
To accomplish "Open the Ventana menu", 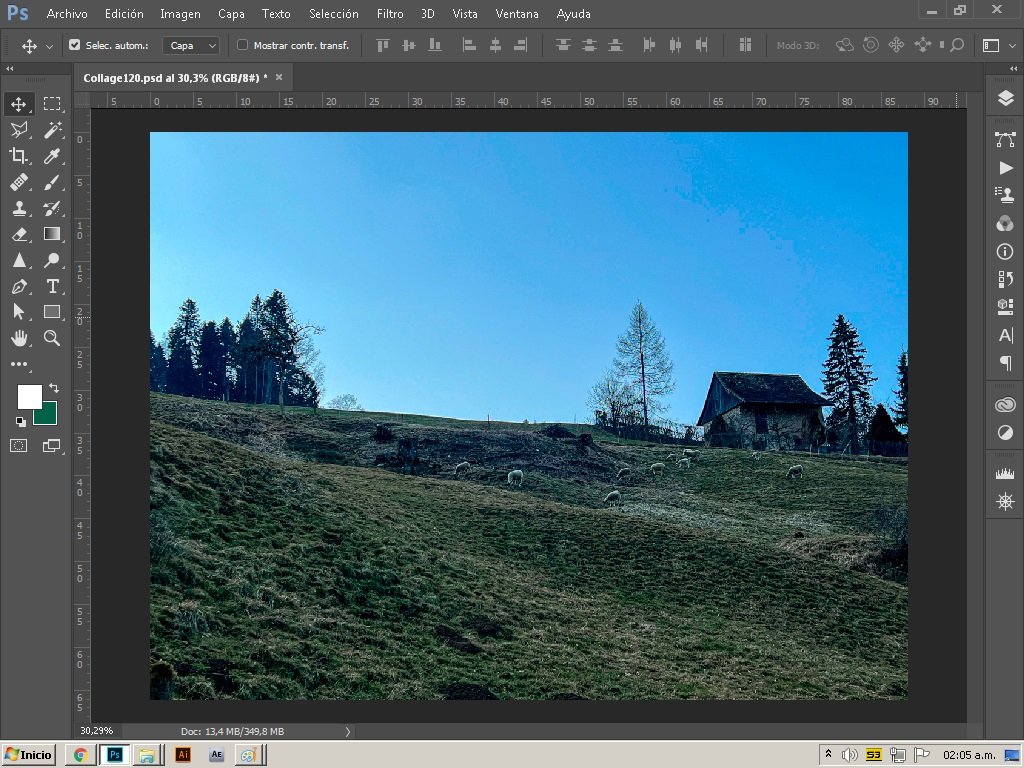I will pos(517,13).
